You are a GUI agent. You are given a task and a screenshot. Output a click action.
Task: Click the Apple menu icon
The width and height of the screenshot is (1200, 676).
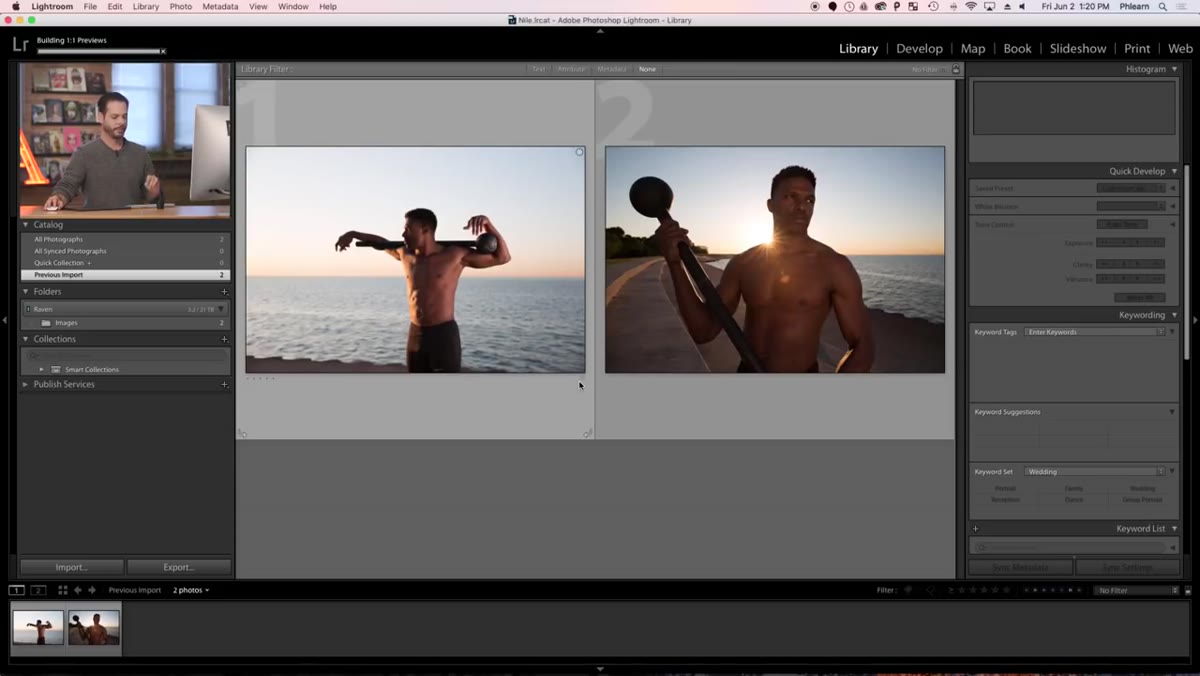[x=15, y=6]
